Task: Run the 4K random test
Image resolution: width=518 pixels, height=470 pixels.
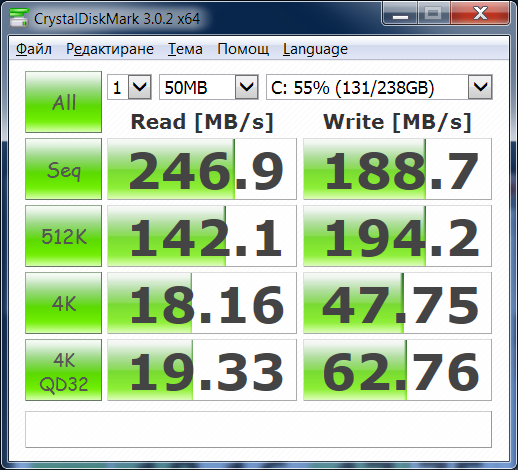Action: click(x=63, y=303)
